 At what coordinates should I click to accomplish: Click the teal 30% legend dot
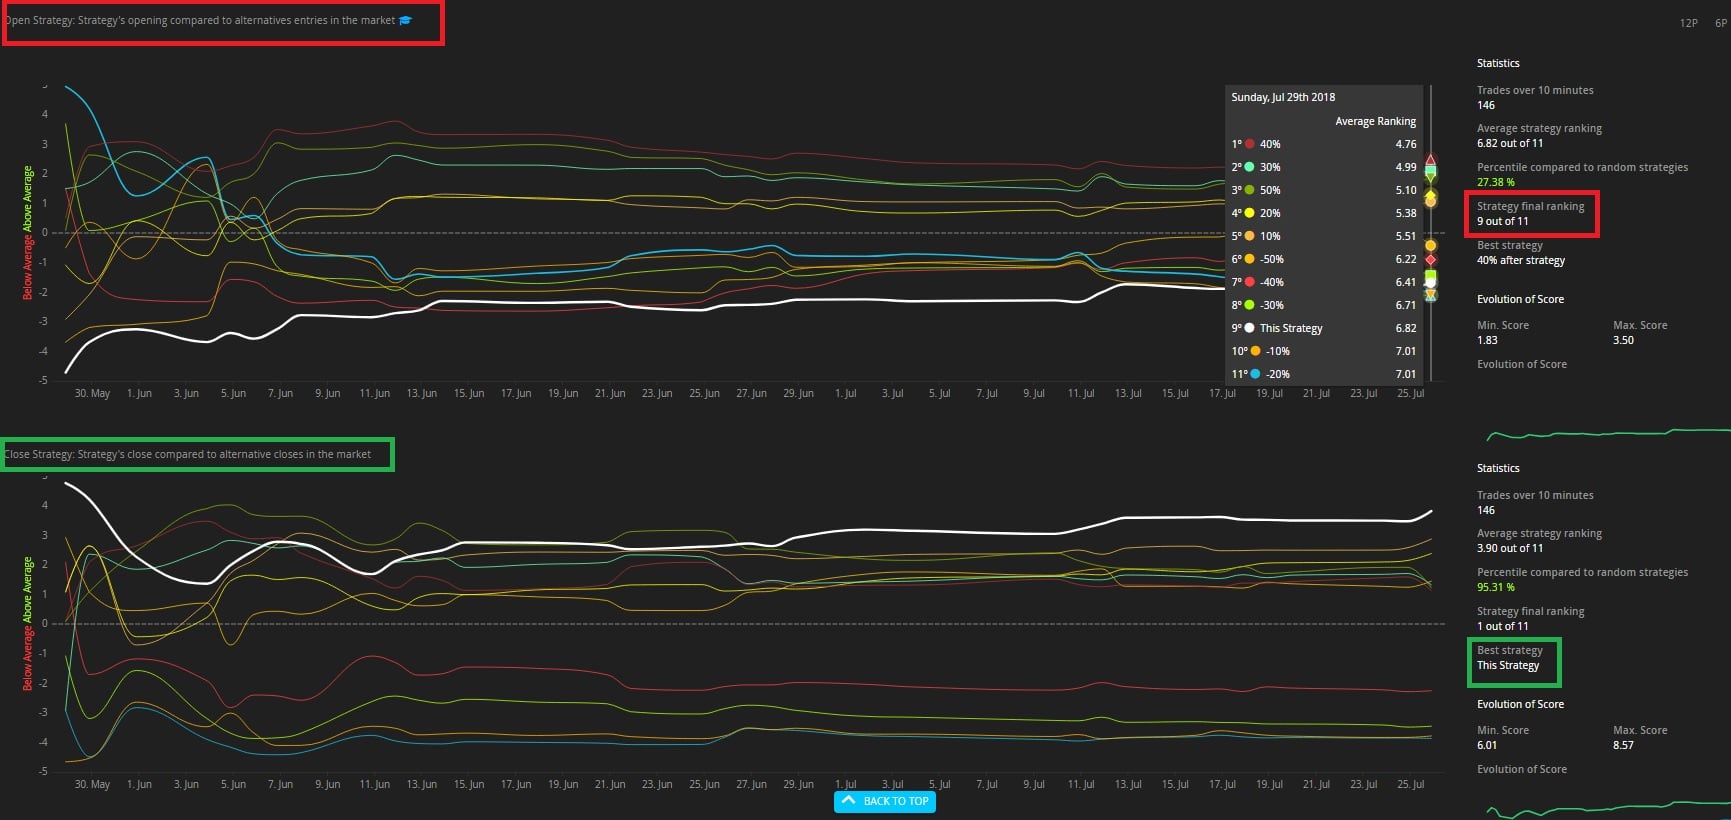1249,167
